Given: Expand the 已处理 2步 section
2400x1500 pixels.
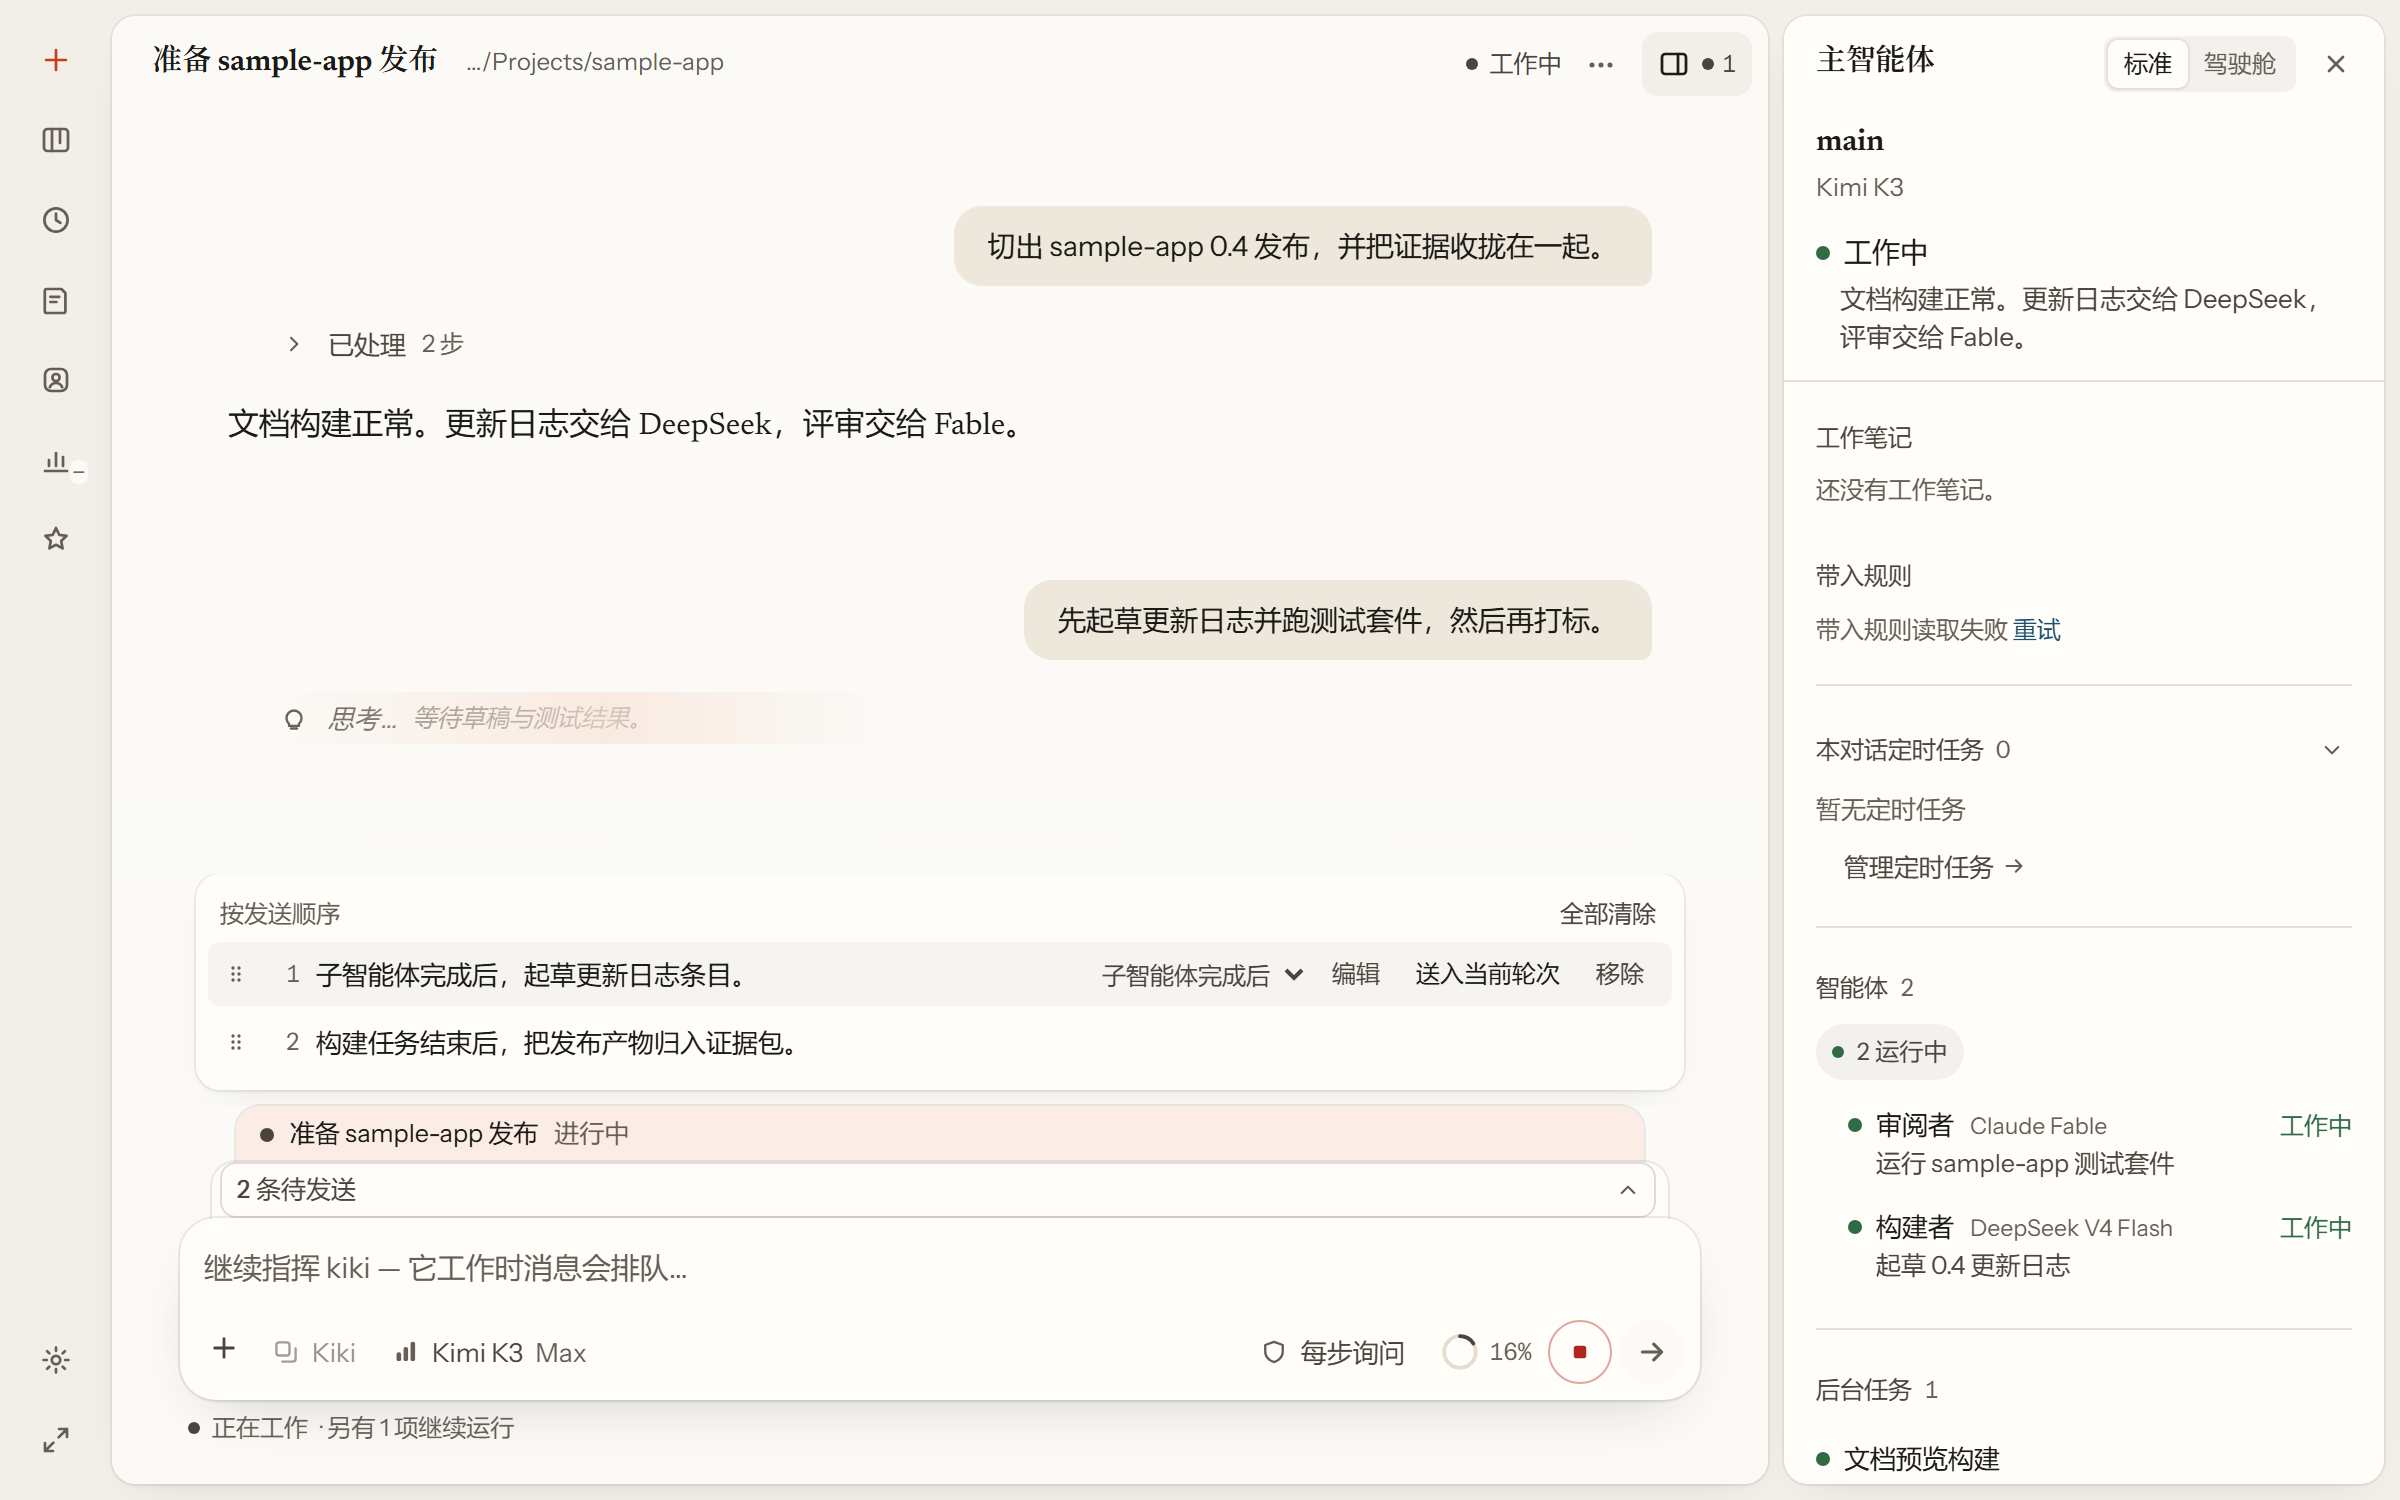Looking at the screenshot, I should coord(376,344).
